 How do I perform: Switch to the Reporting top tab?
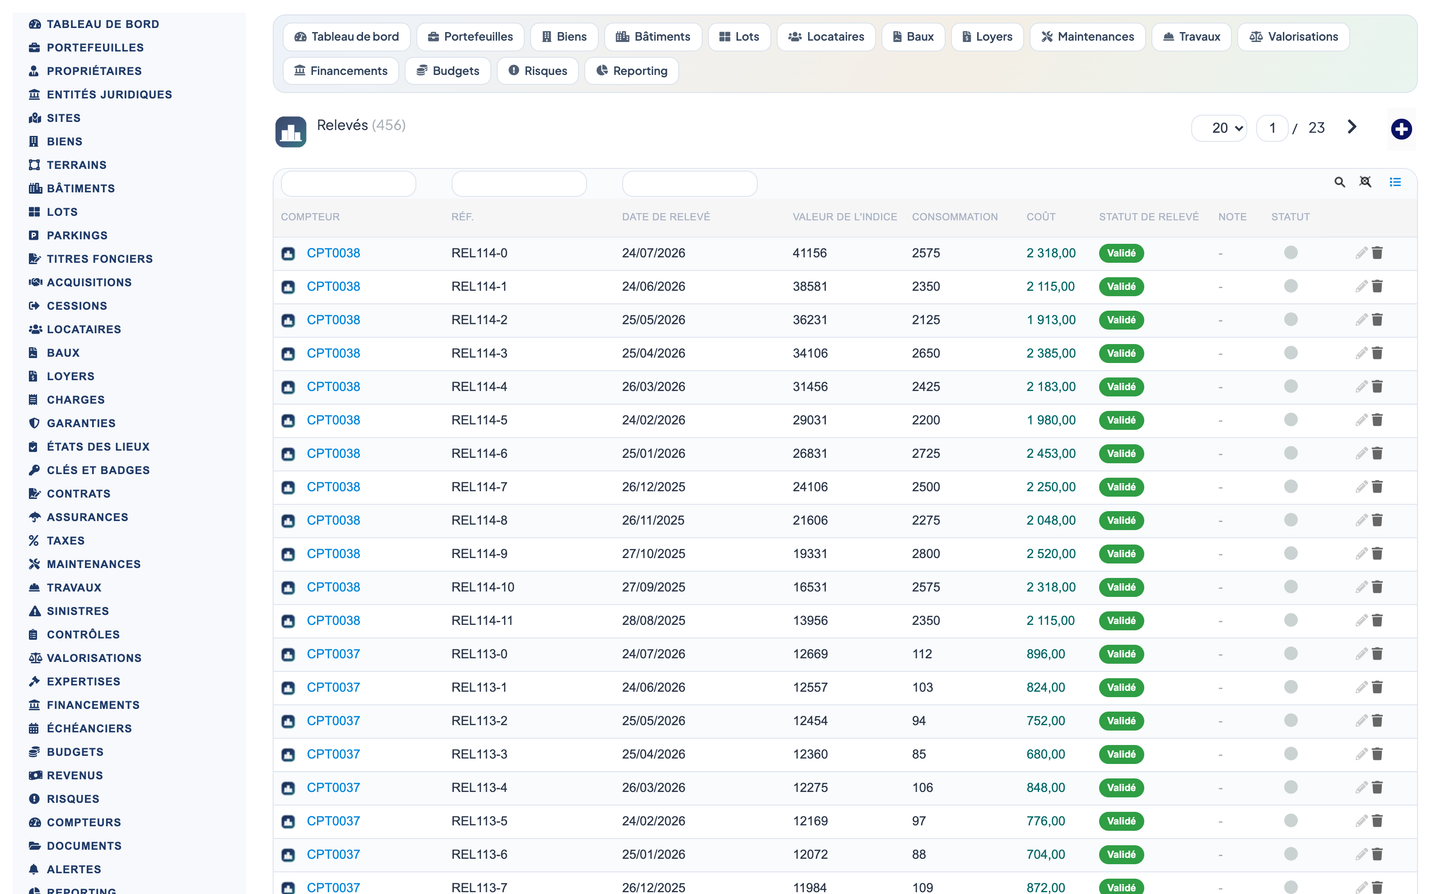tap(632, 71)
